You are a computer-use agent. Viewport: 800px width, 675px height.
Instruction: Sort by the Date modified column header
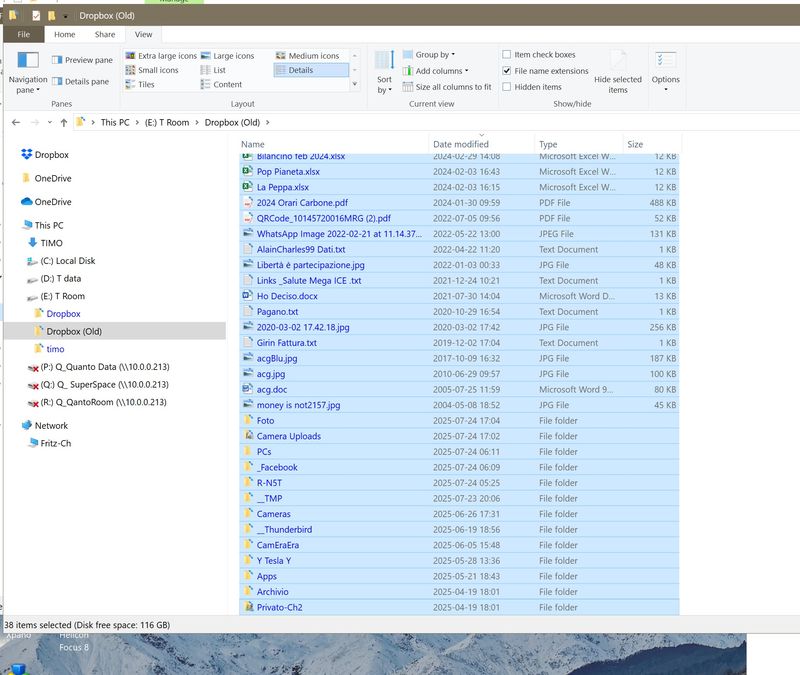(x=461, y=145)
